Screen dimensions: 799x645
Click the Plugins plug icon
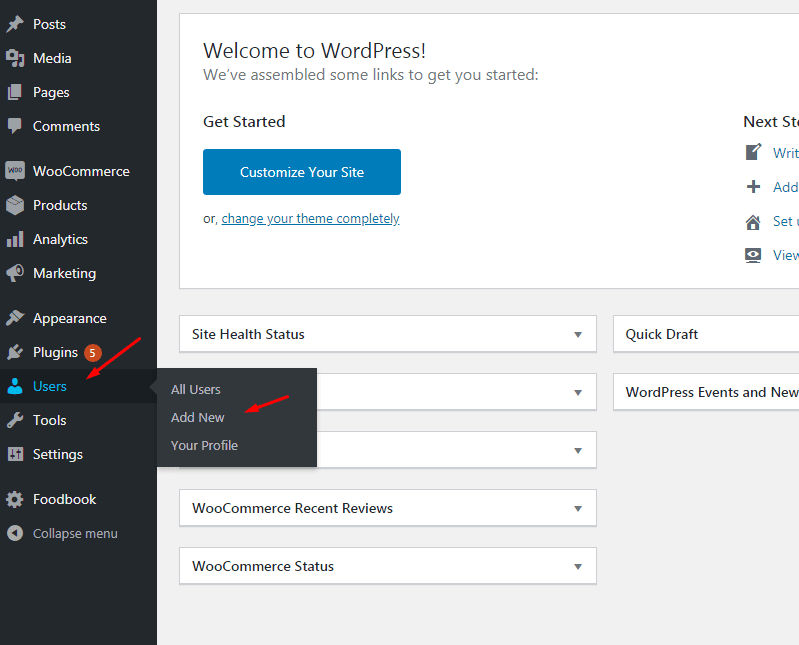(x=15, y=352)
